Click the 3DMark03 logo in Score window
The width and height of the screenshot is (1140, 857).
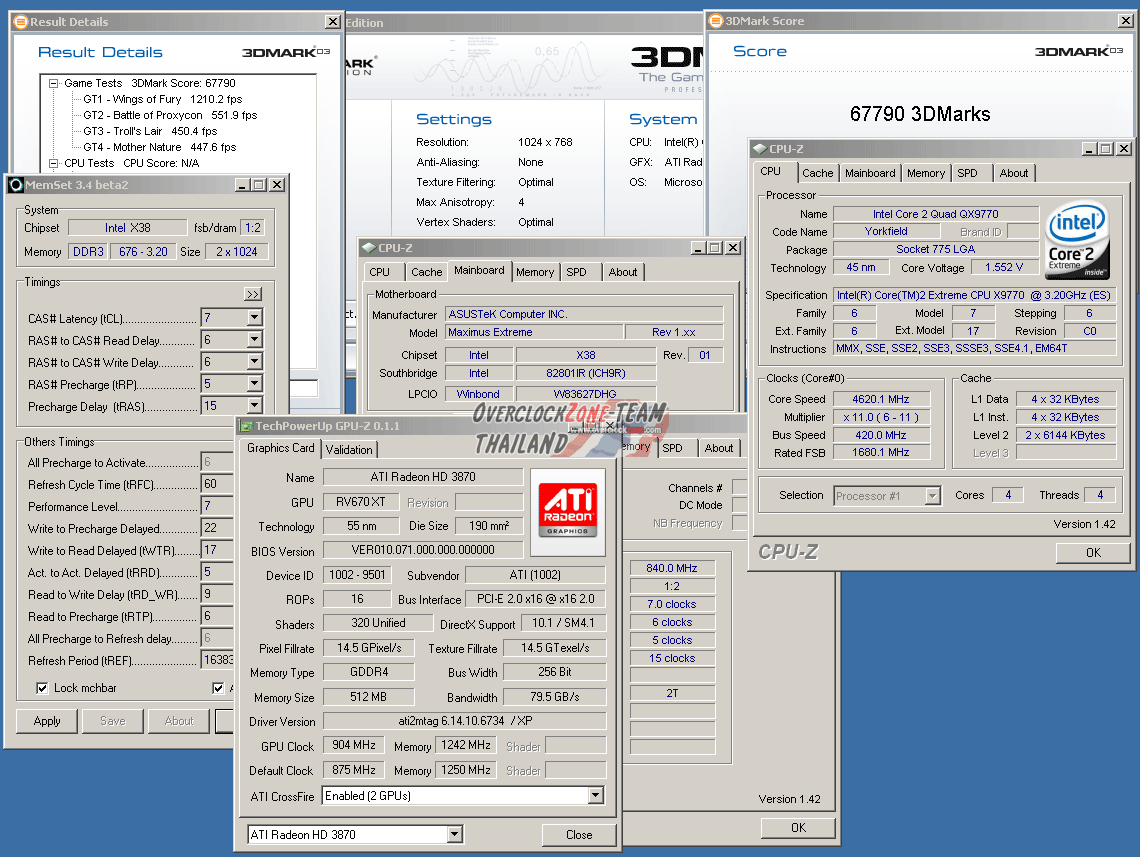click(1079, 52)
